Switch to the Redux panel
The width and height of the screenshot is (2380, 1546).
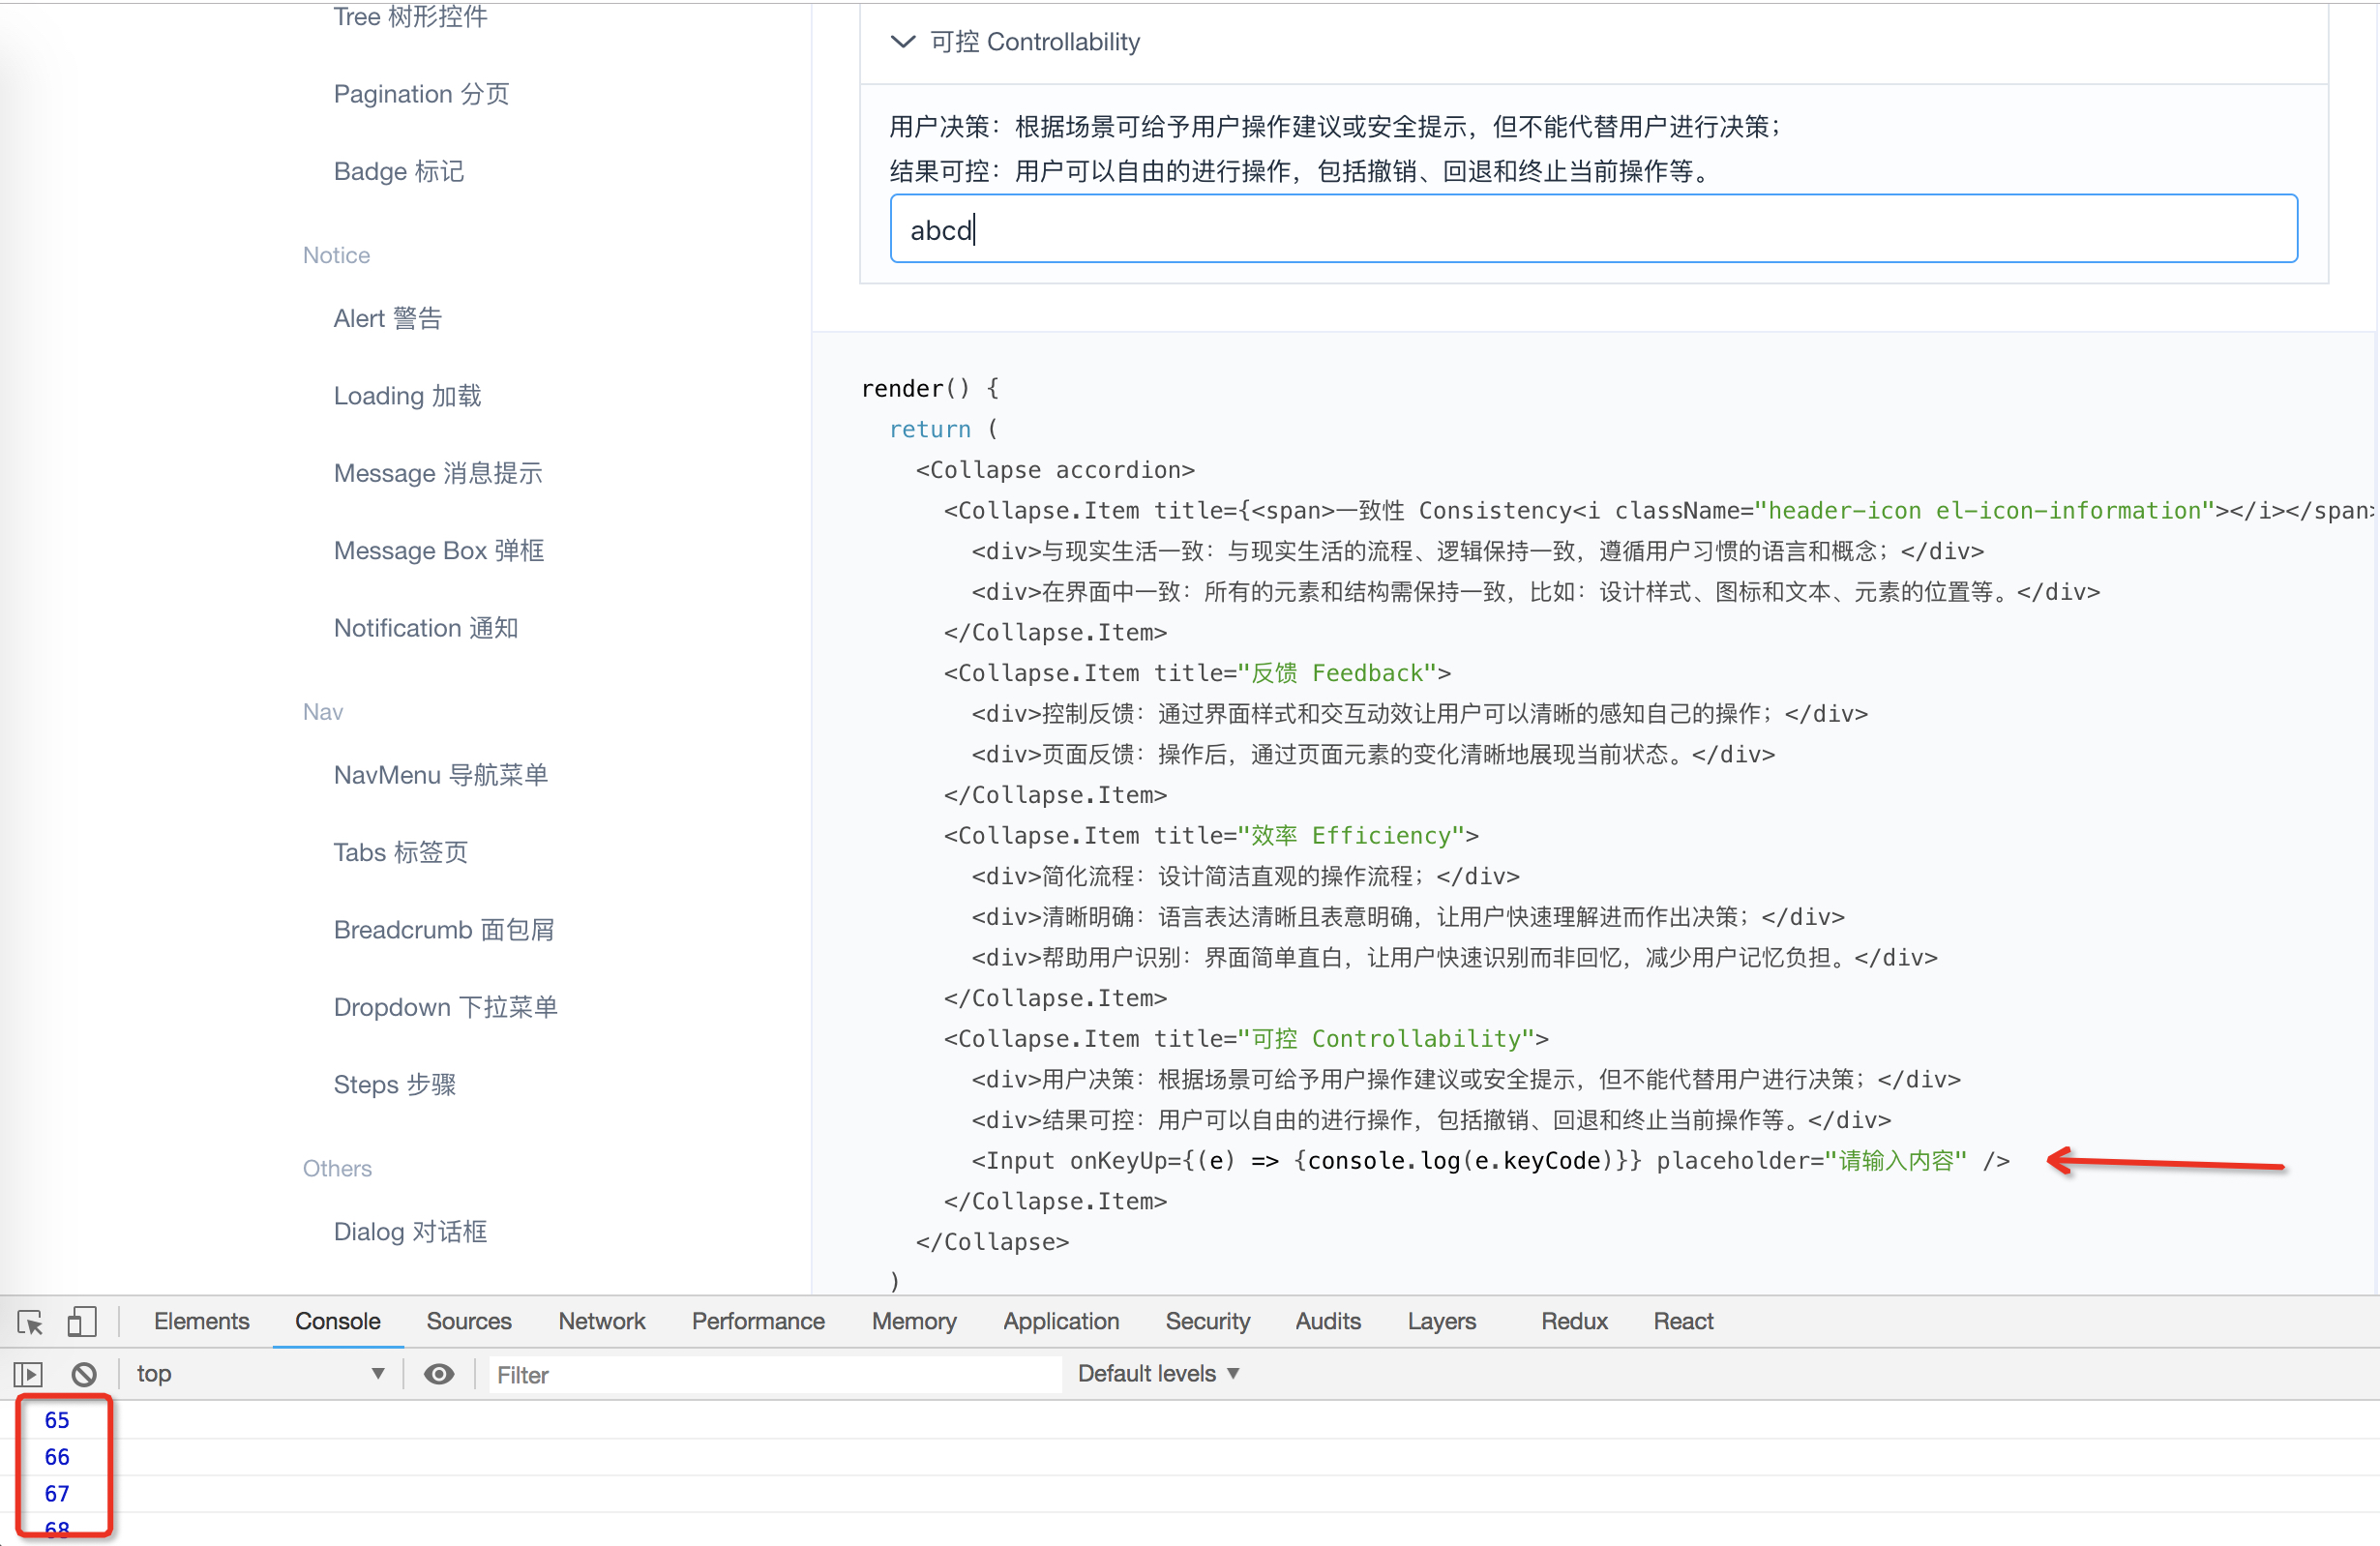[1573, 1321]
